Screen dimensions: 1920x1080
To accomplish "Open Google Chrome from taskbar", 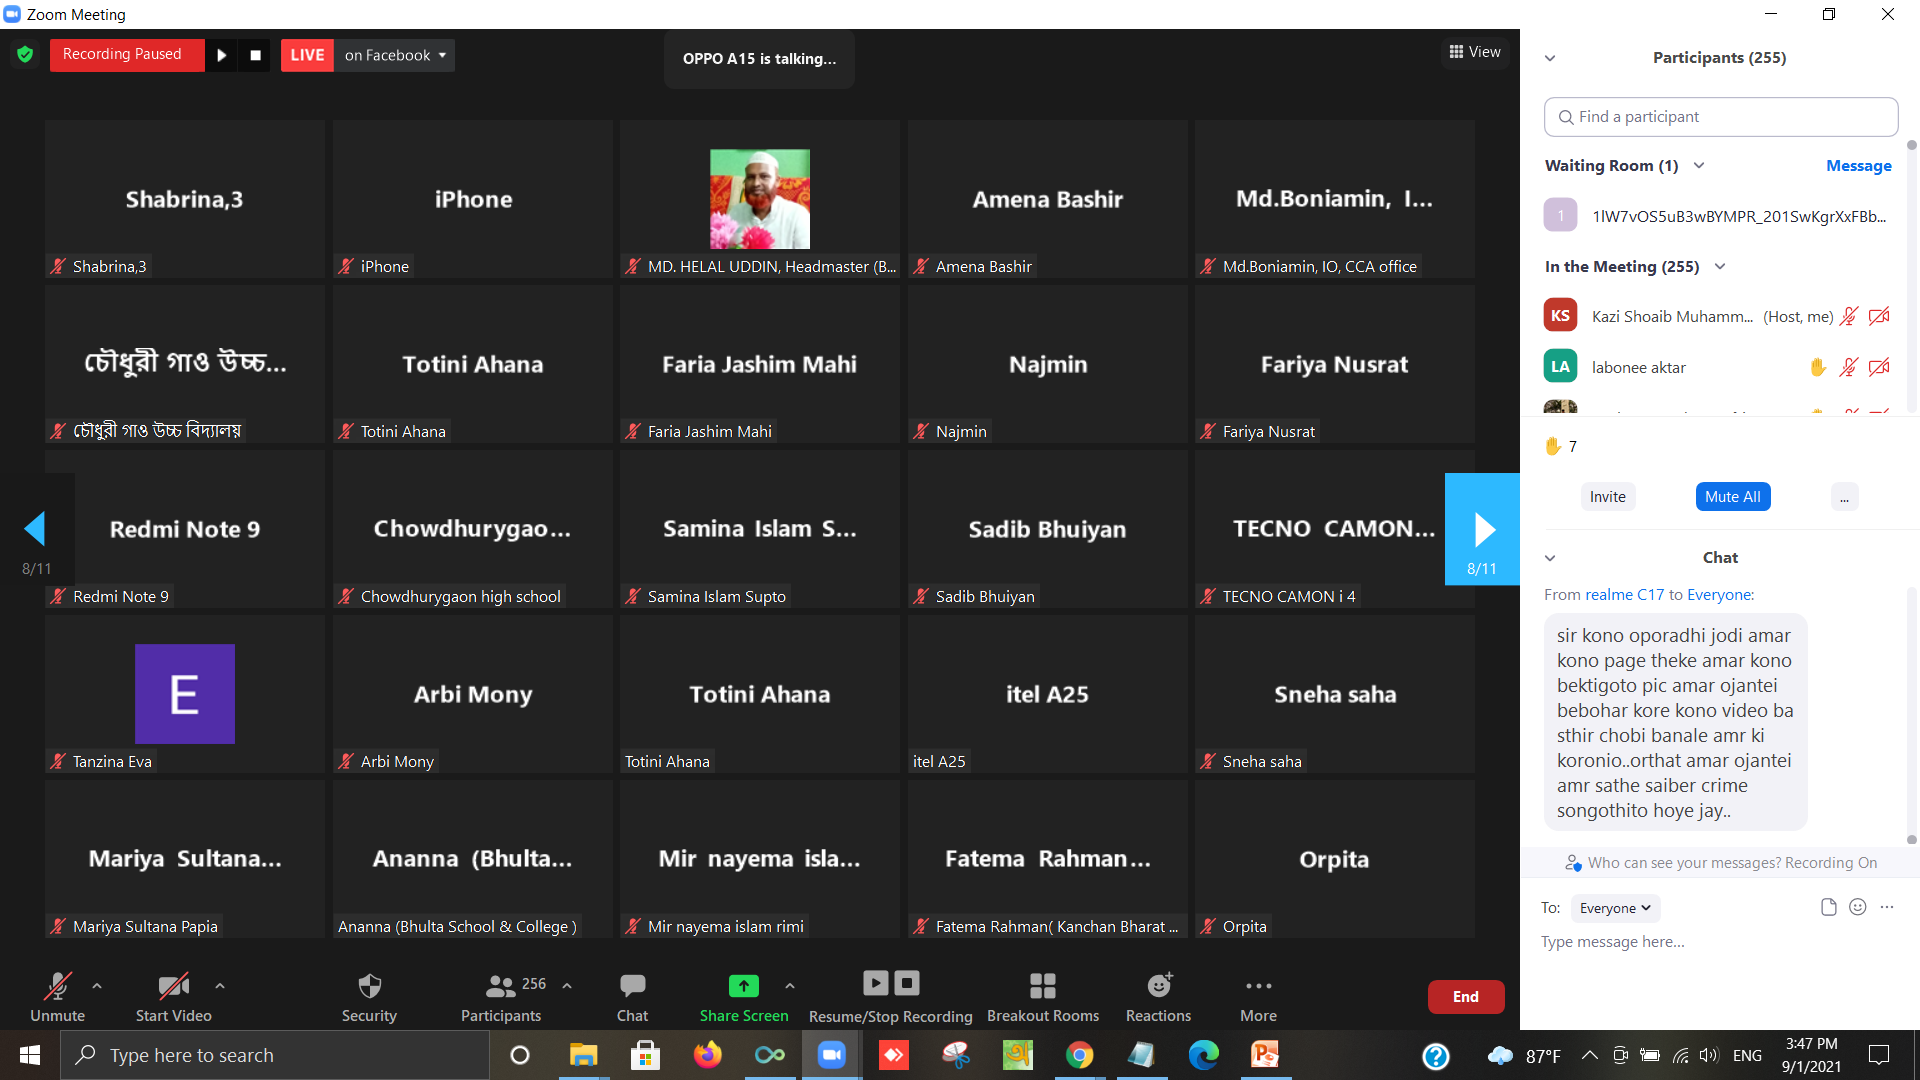I will coord(1079,1055).
